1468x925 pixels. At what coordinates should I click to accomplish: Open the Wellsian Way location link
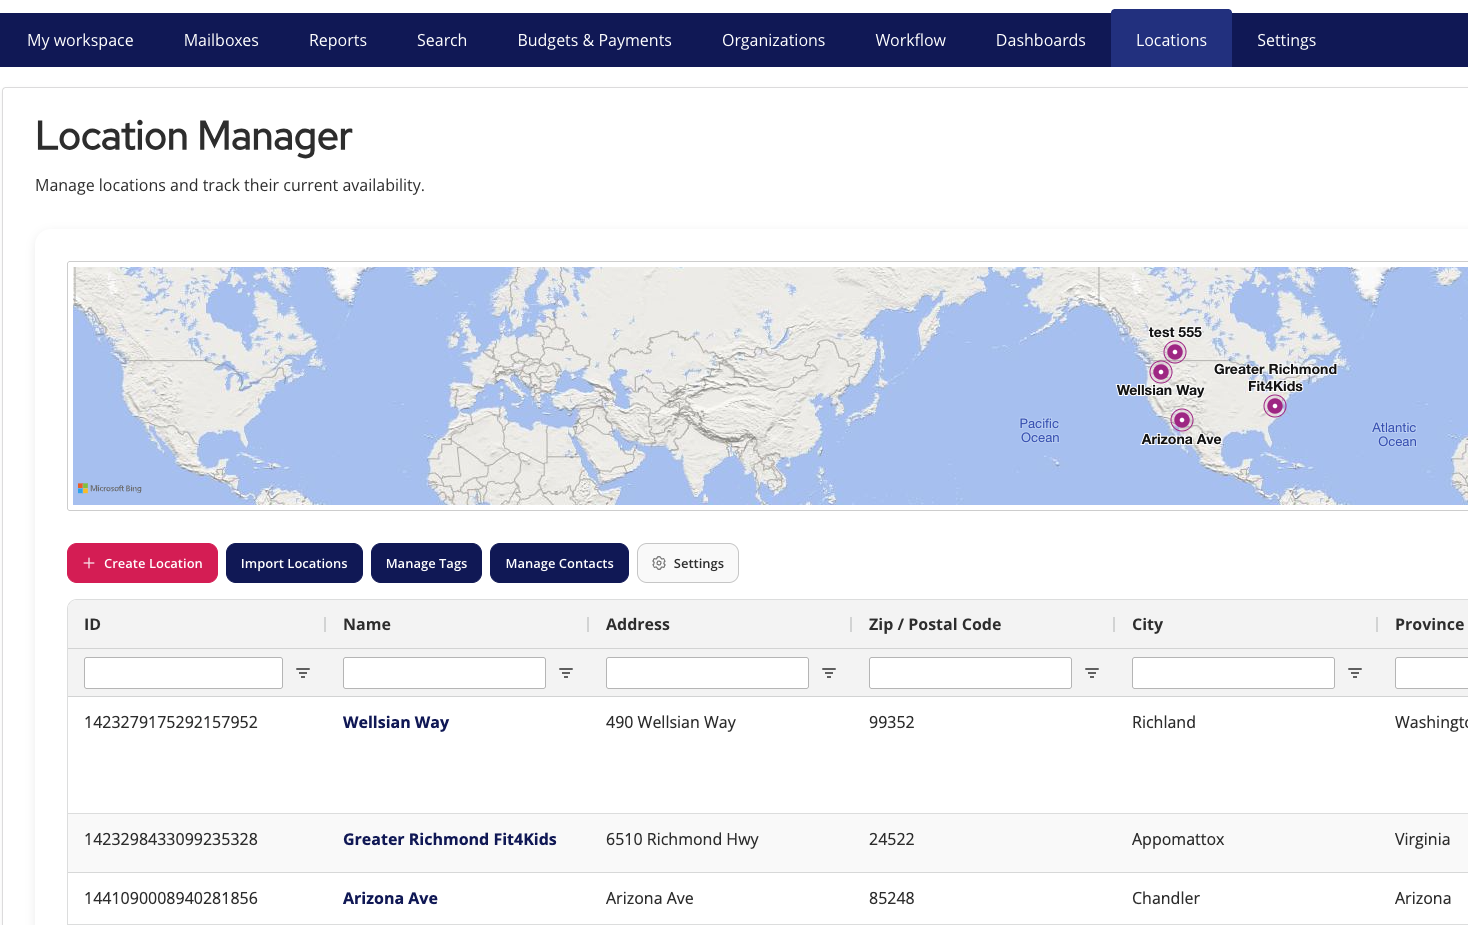(x=396, y=722)
